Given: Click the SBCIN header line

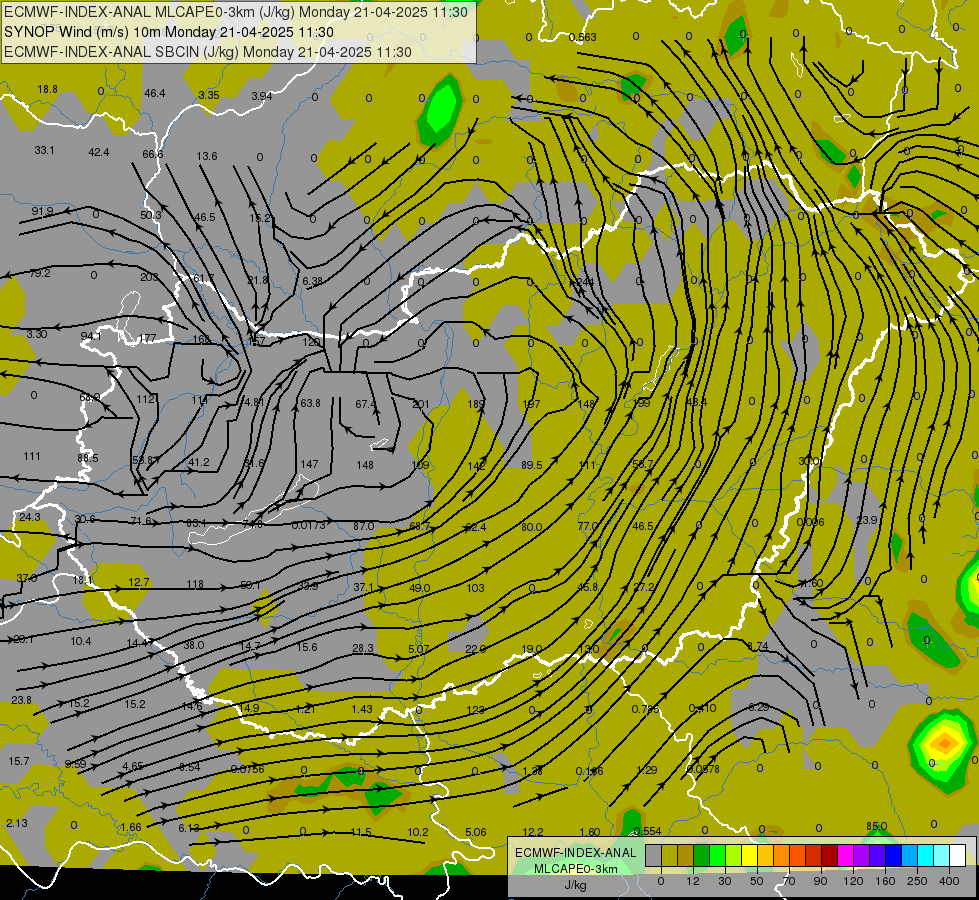Looking at the screenshot, I should (208, 52).
